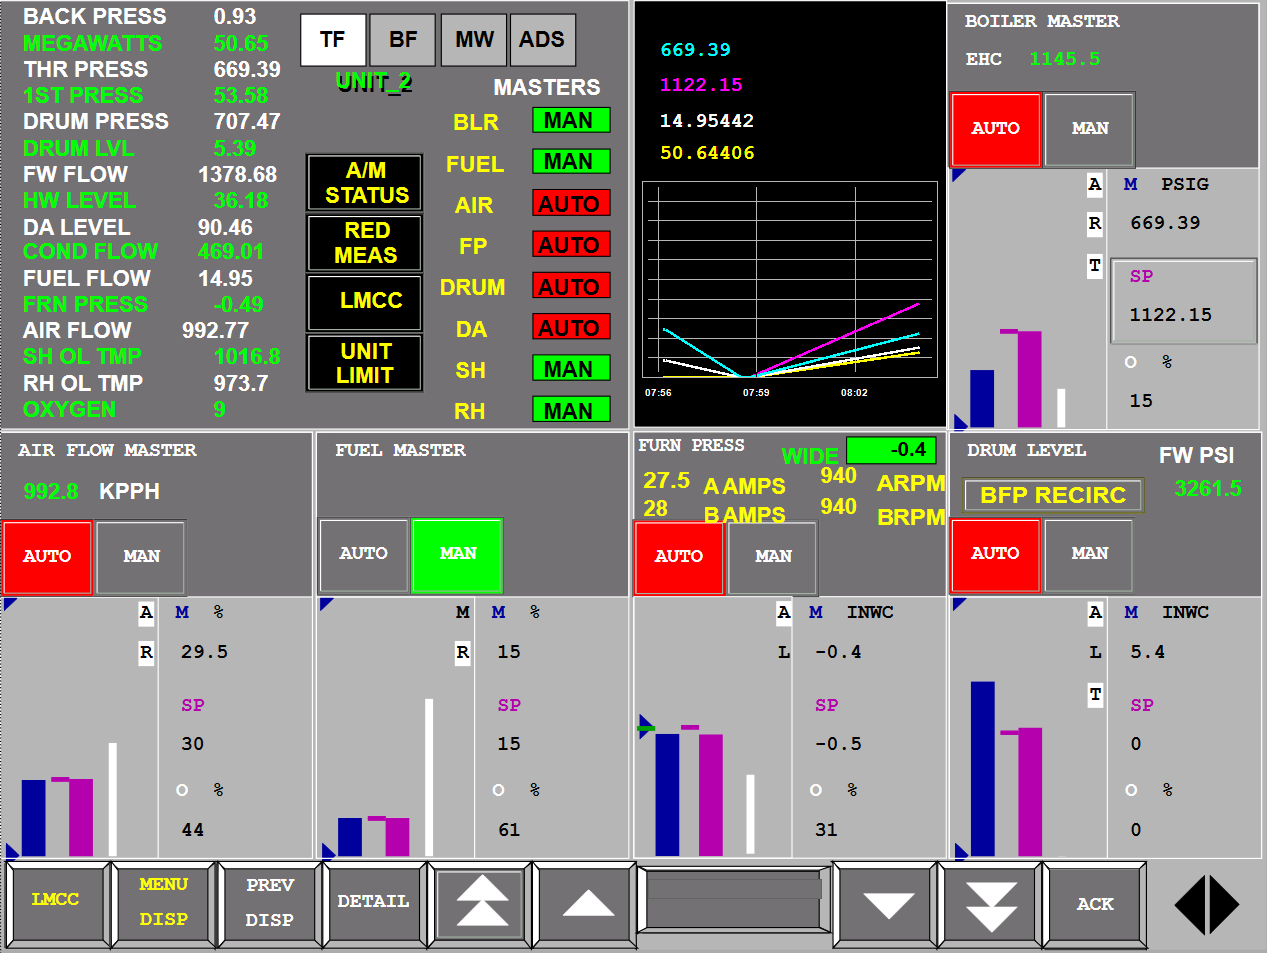
Task: Open the A/M STATUS panel
Action: [365, 183]
